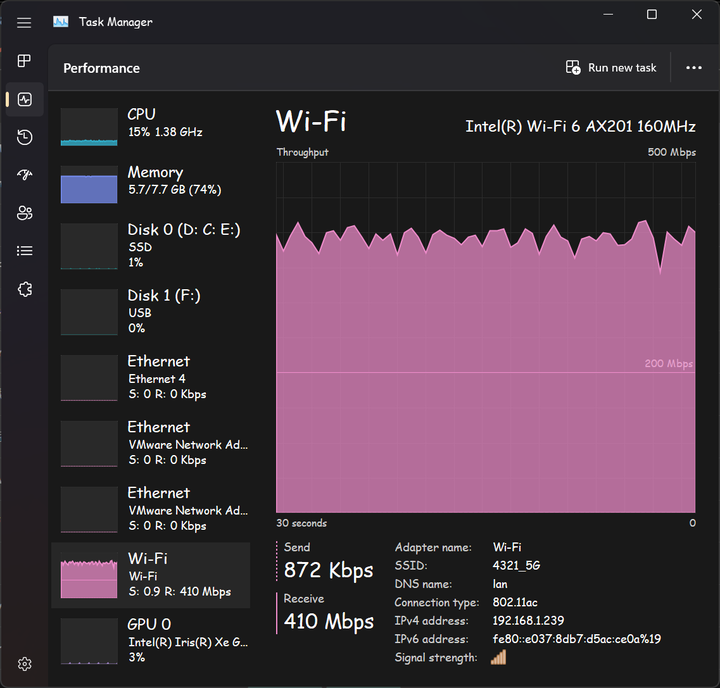The height and width of the screenshot is (688, 720).
Task: Click the CPU usage mini graph thumbnail
Action: (89, 127)
